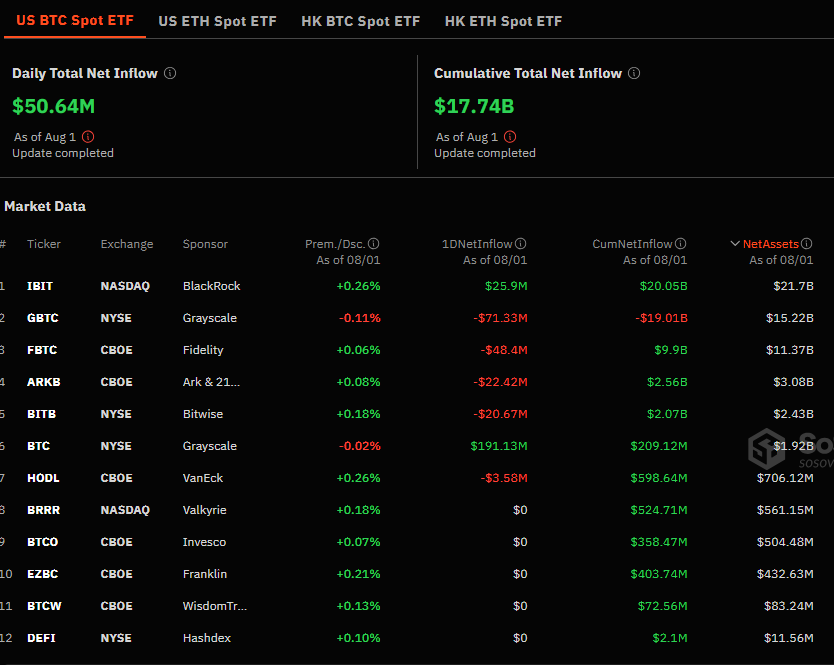Click the info icon beside daily As of Aug 1
This screenshot has height=665, width=834.
87,136
